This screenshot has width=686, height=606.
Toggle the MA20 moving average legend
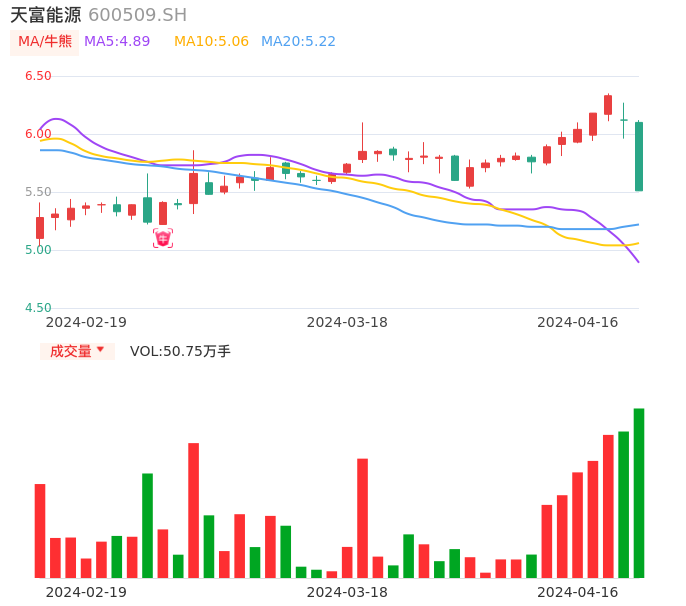pyautogui.click(x=298, y=42)
